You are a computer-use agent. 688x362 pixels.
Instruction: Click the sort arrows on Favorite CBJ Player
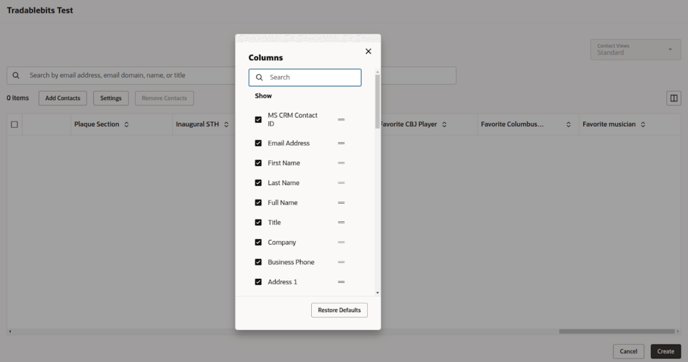(444, 125)
